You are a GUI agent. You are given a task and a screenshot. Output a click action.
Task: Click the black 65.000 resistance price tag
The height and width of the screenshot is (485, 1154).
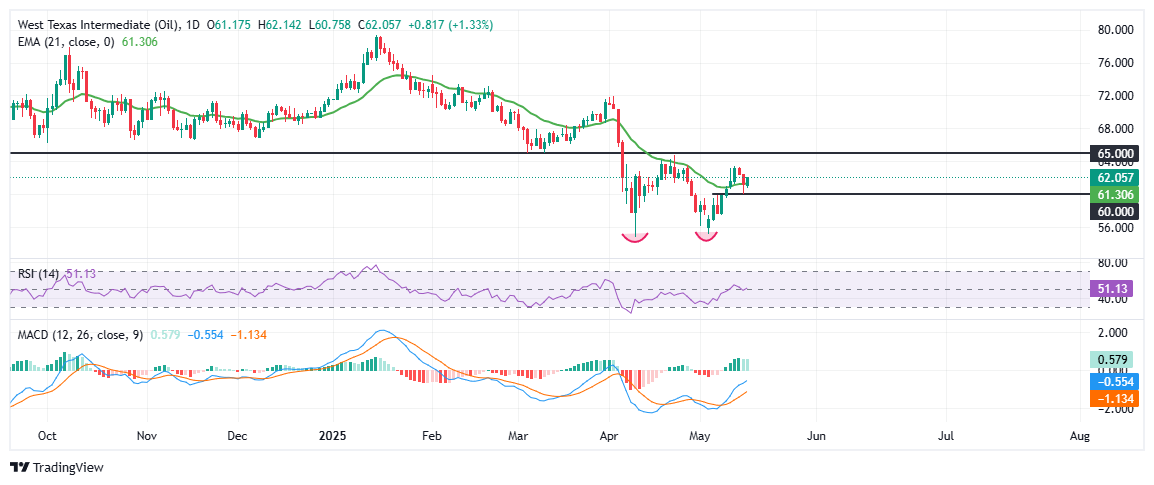(x=1116, y=154)
